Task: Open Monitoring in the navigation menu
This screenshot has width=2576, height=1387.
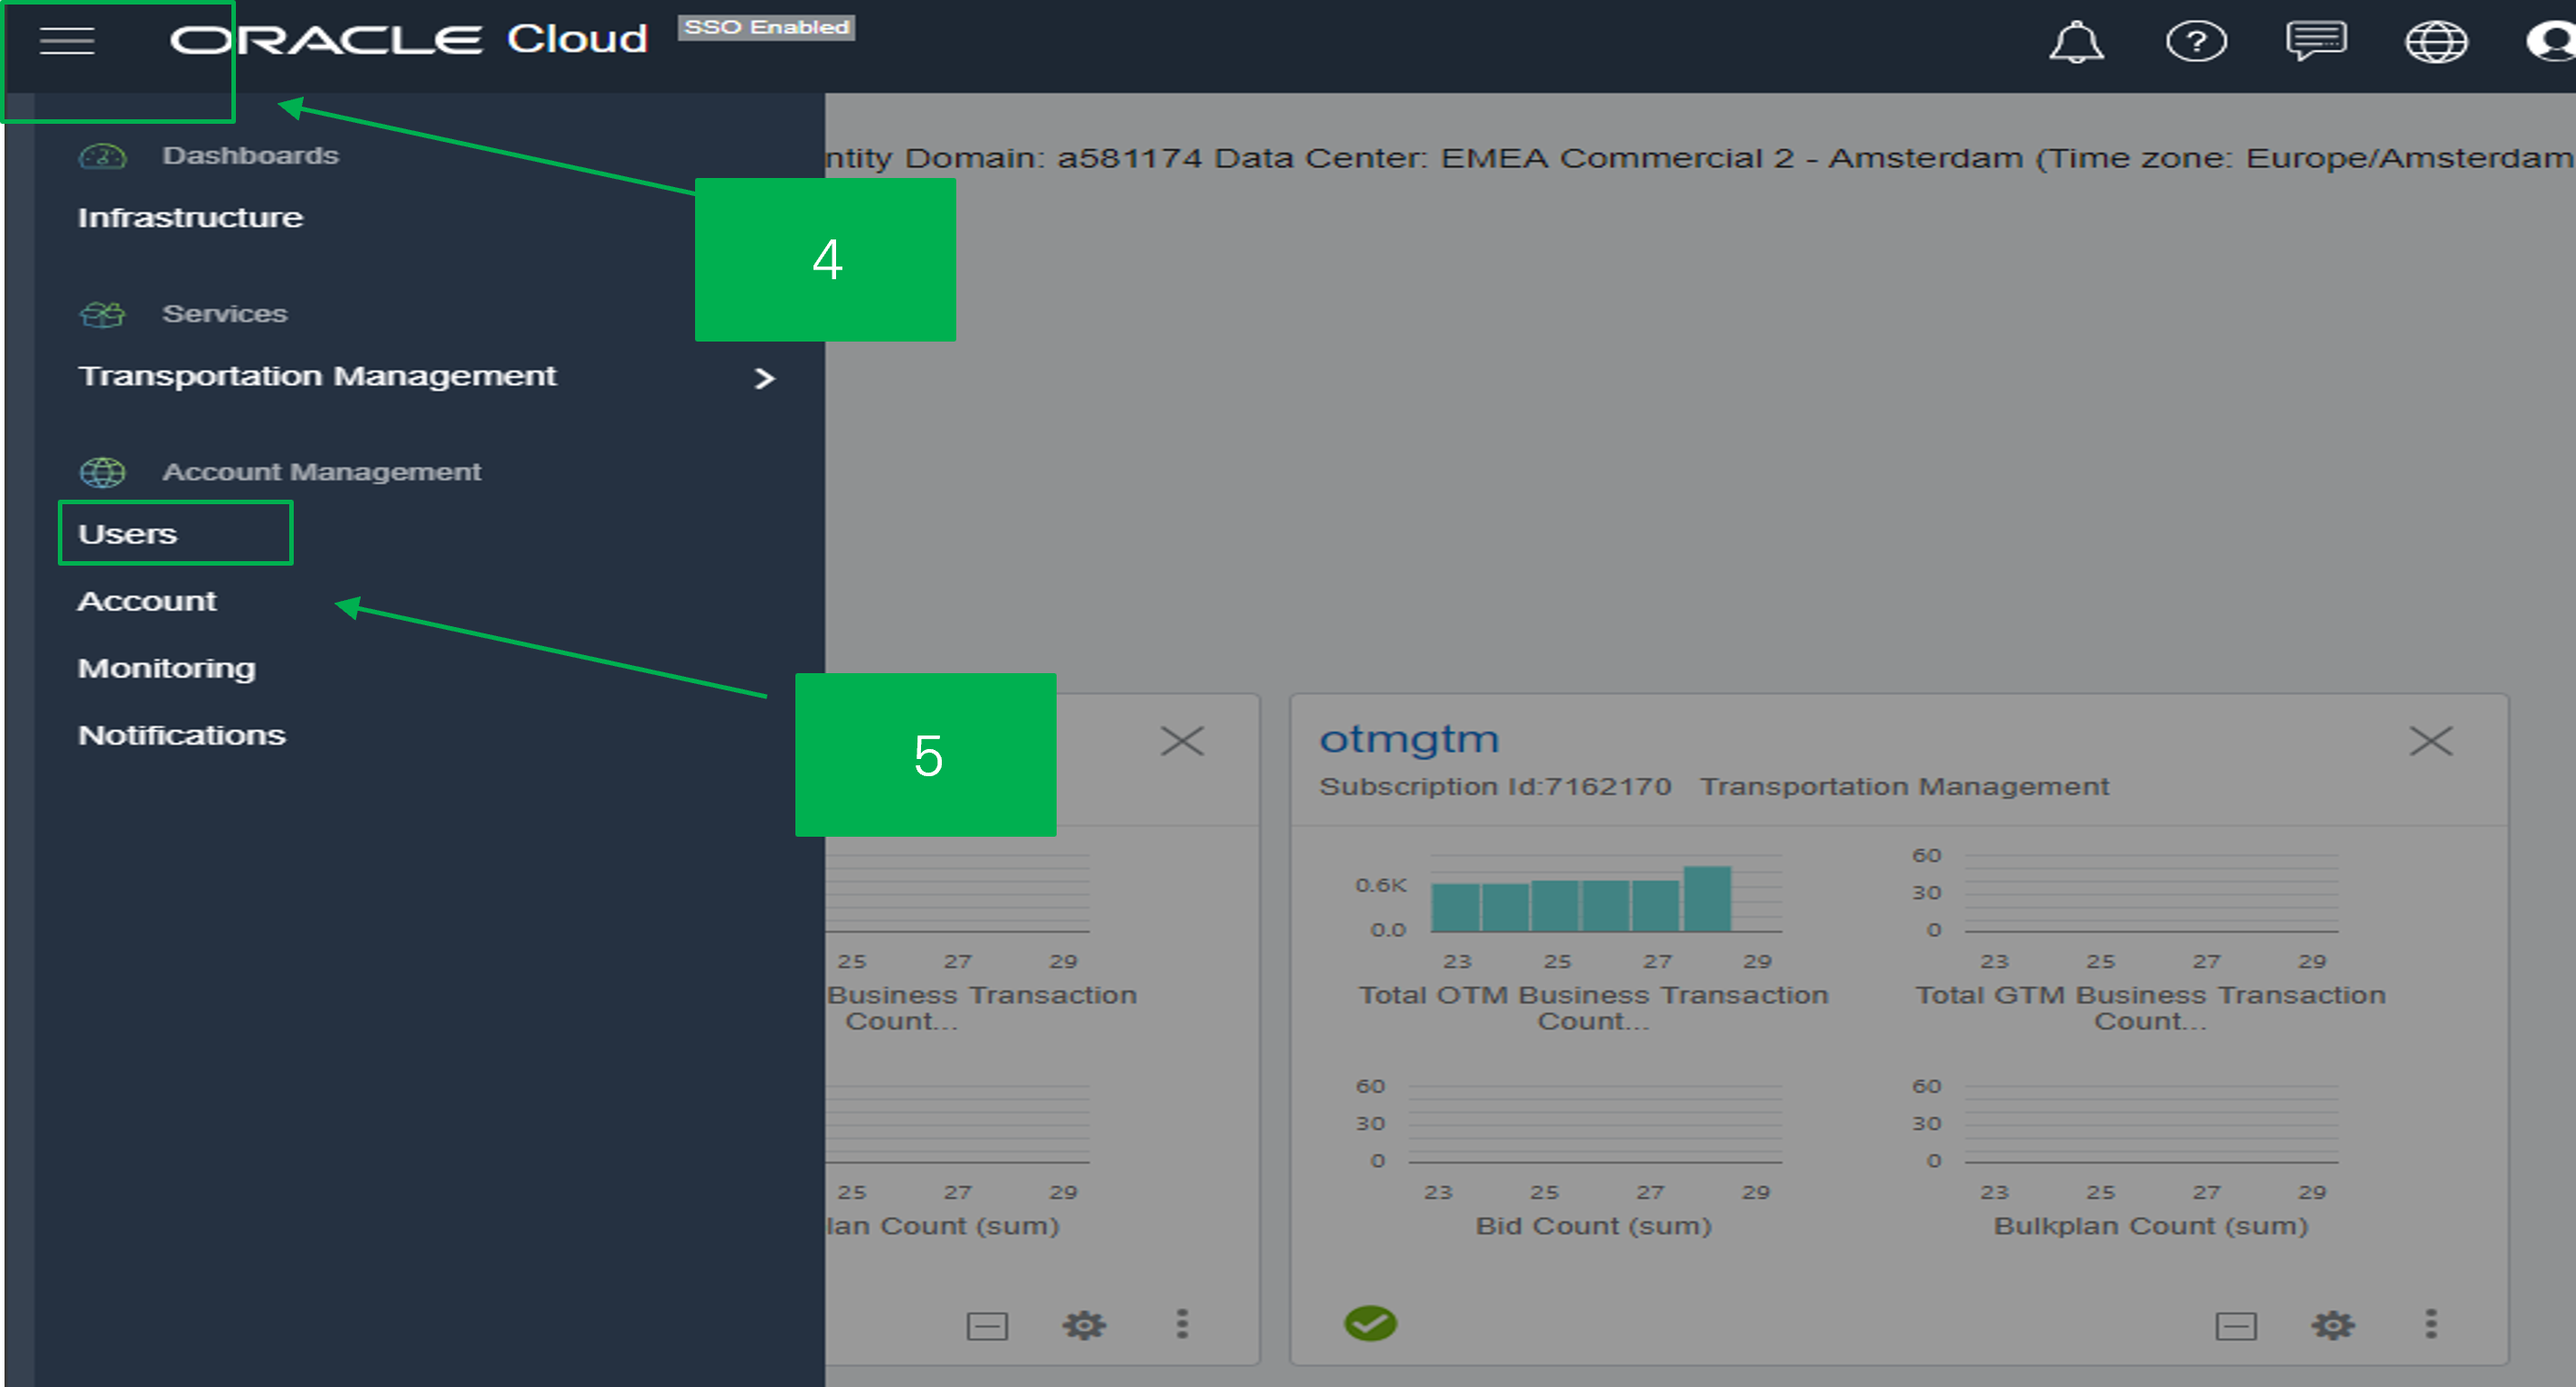Action: (x=167, y=668)
